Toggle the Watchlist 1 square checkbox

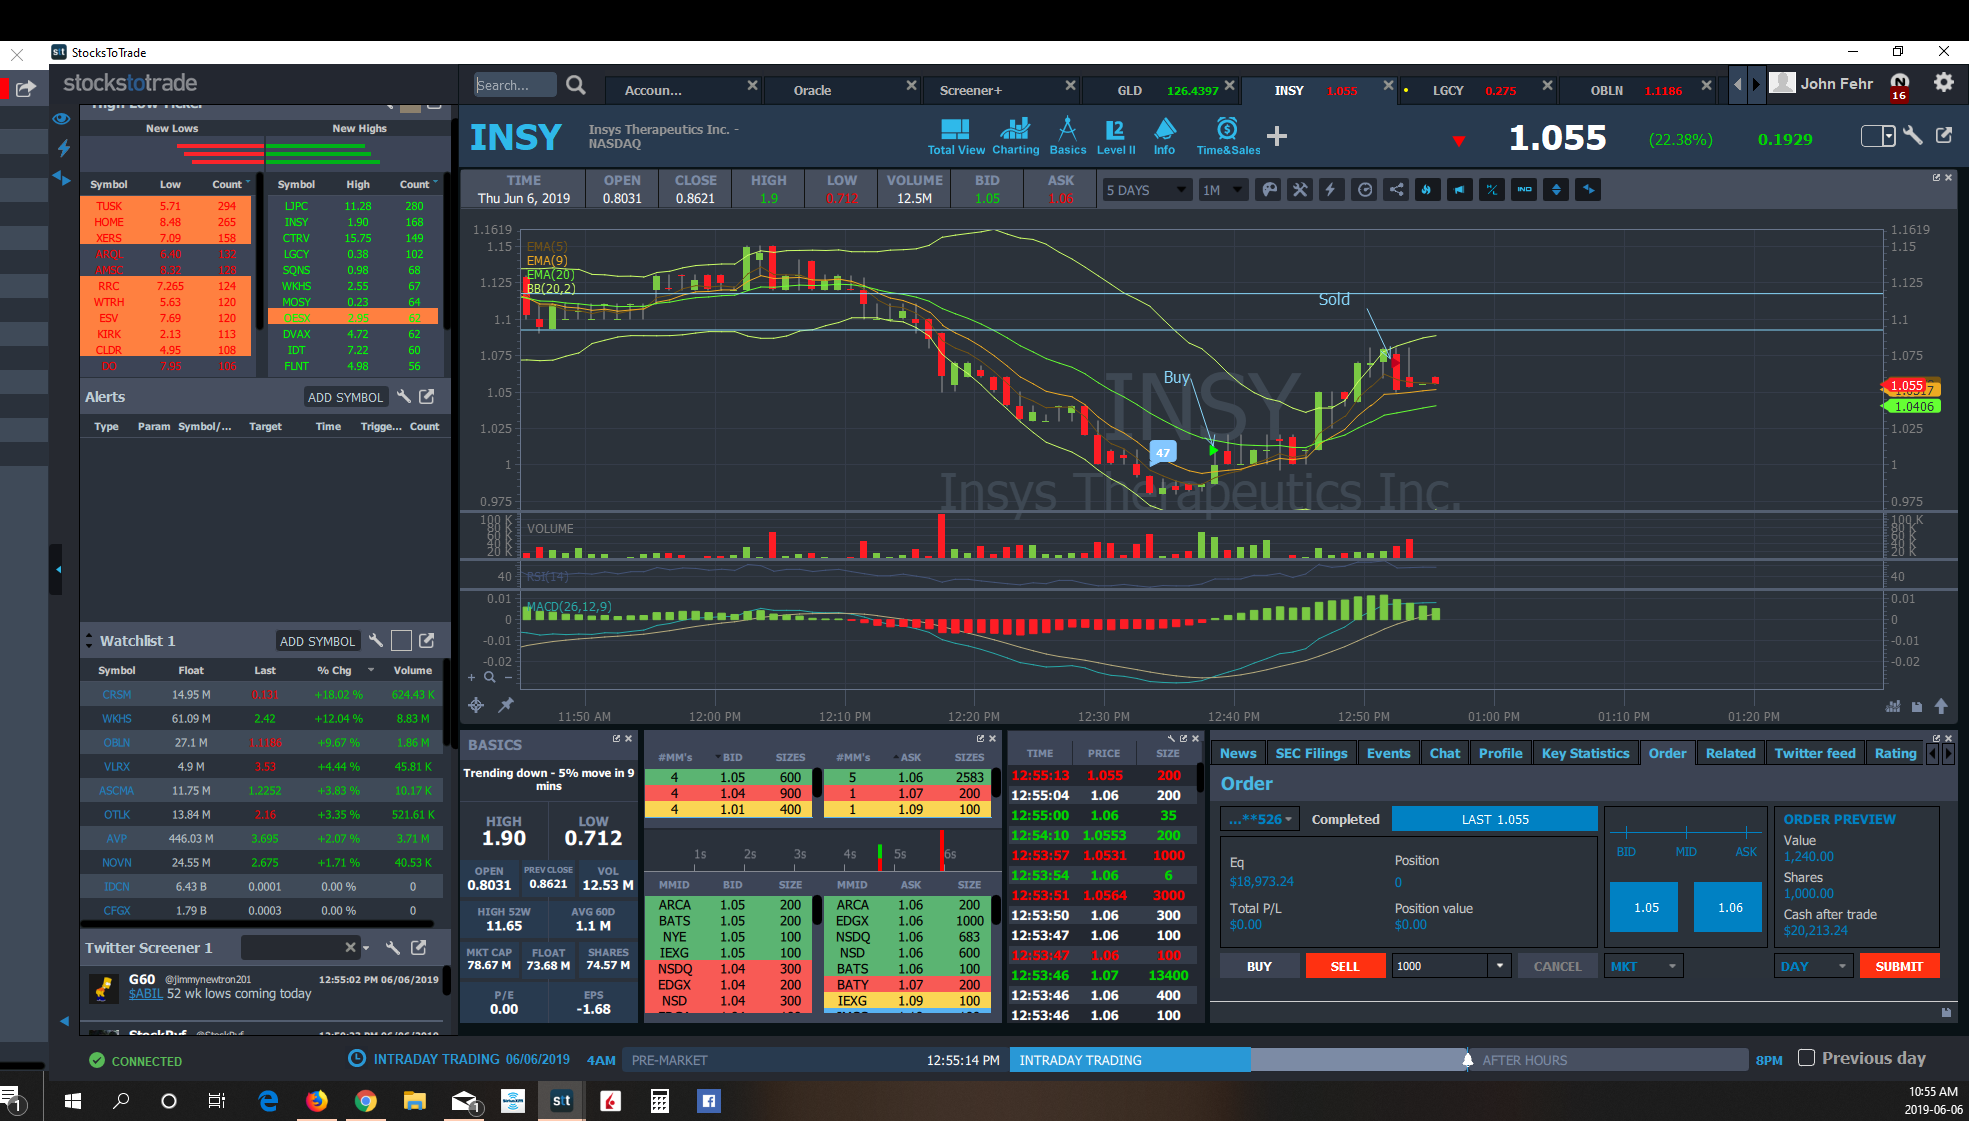point(401,641)
